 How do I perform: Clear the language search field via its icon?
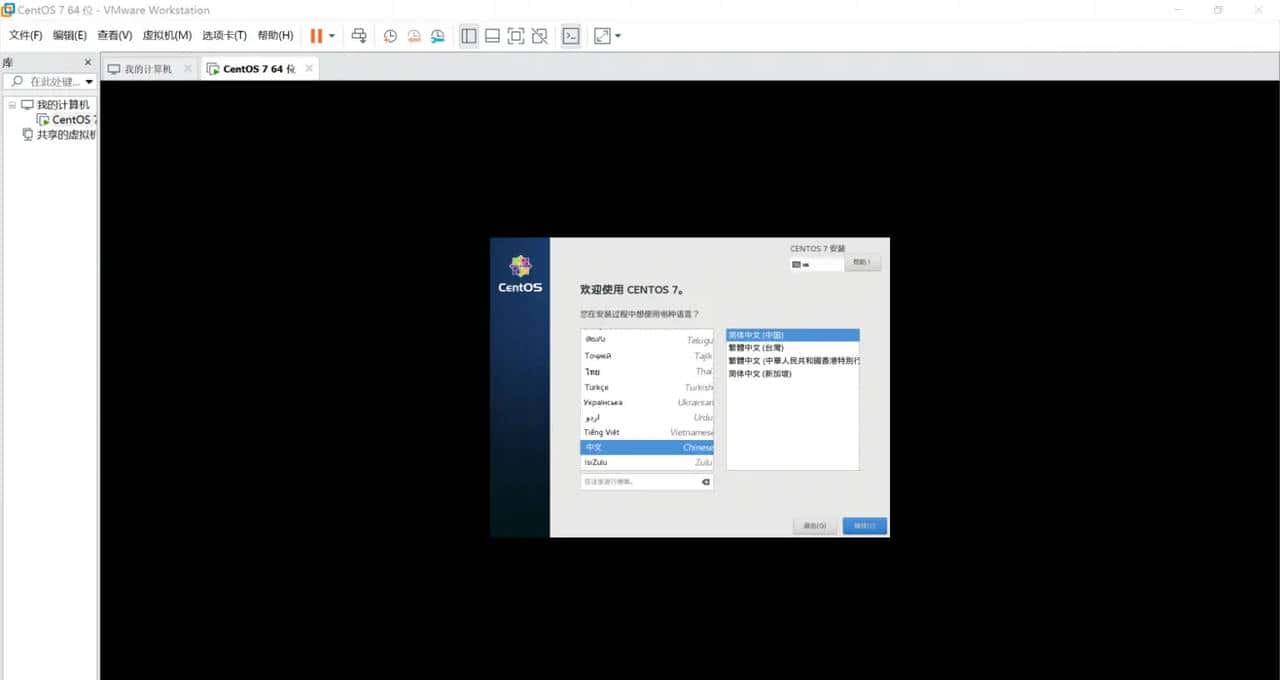click(x=705, y=481)
